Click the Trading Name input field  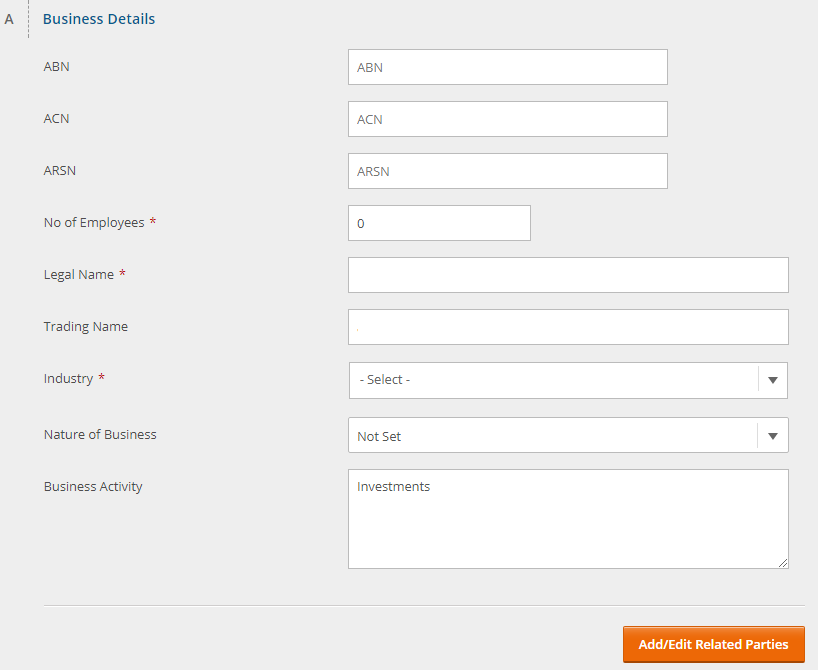(x=568, y=327)
